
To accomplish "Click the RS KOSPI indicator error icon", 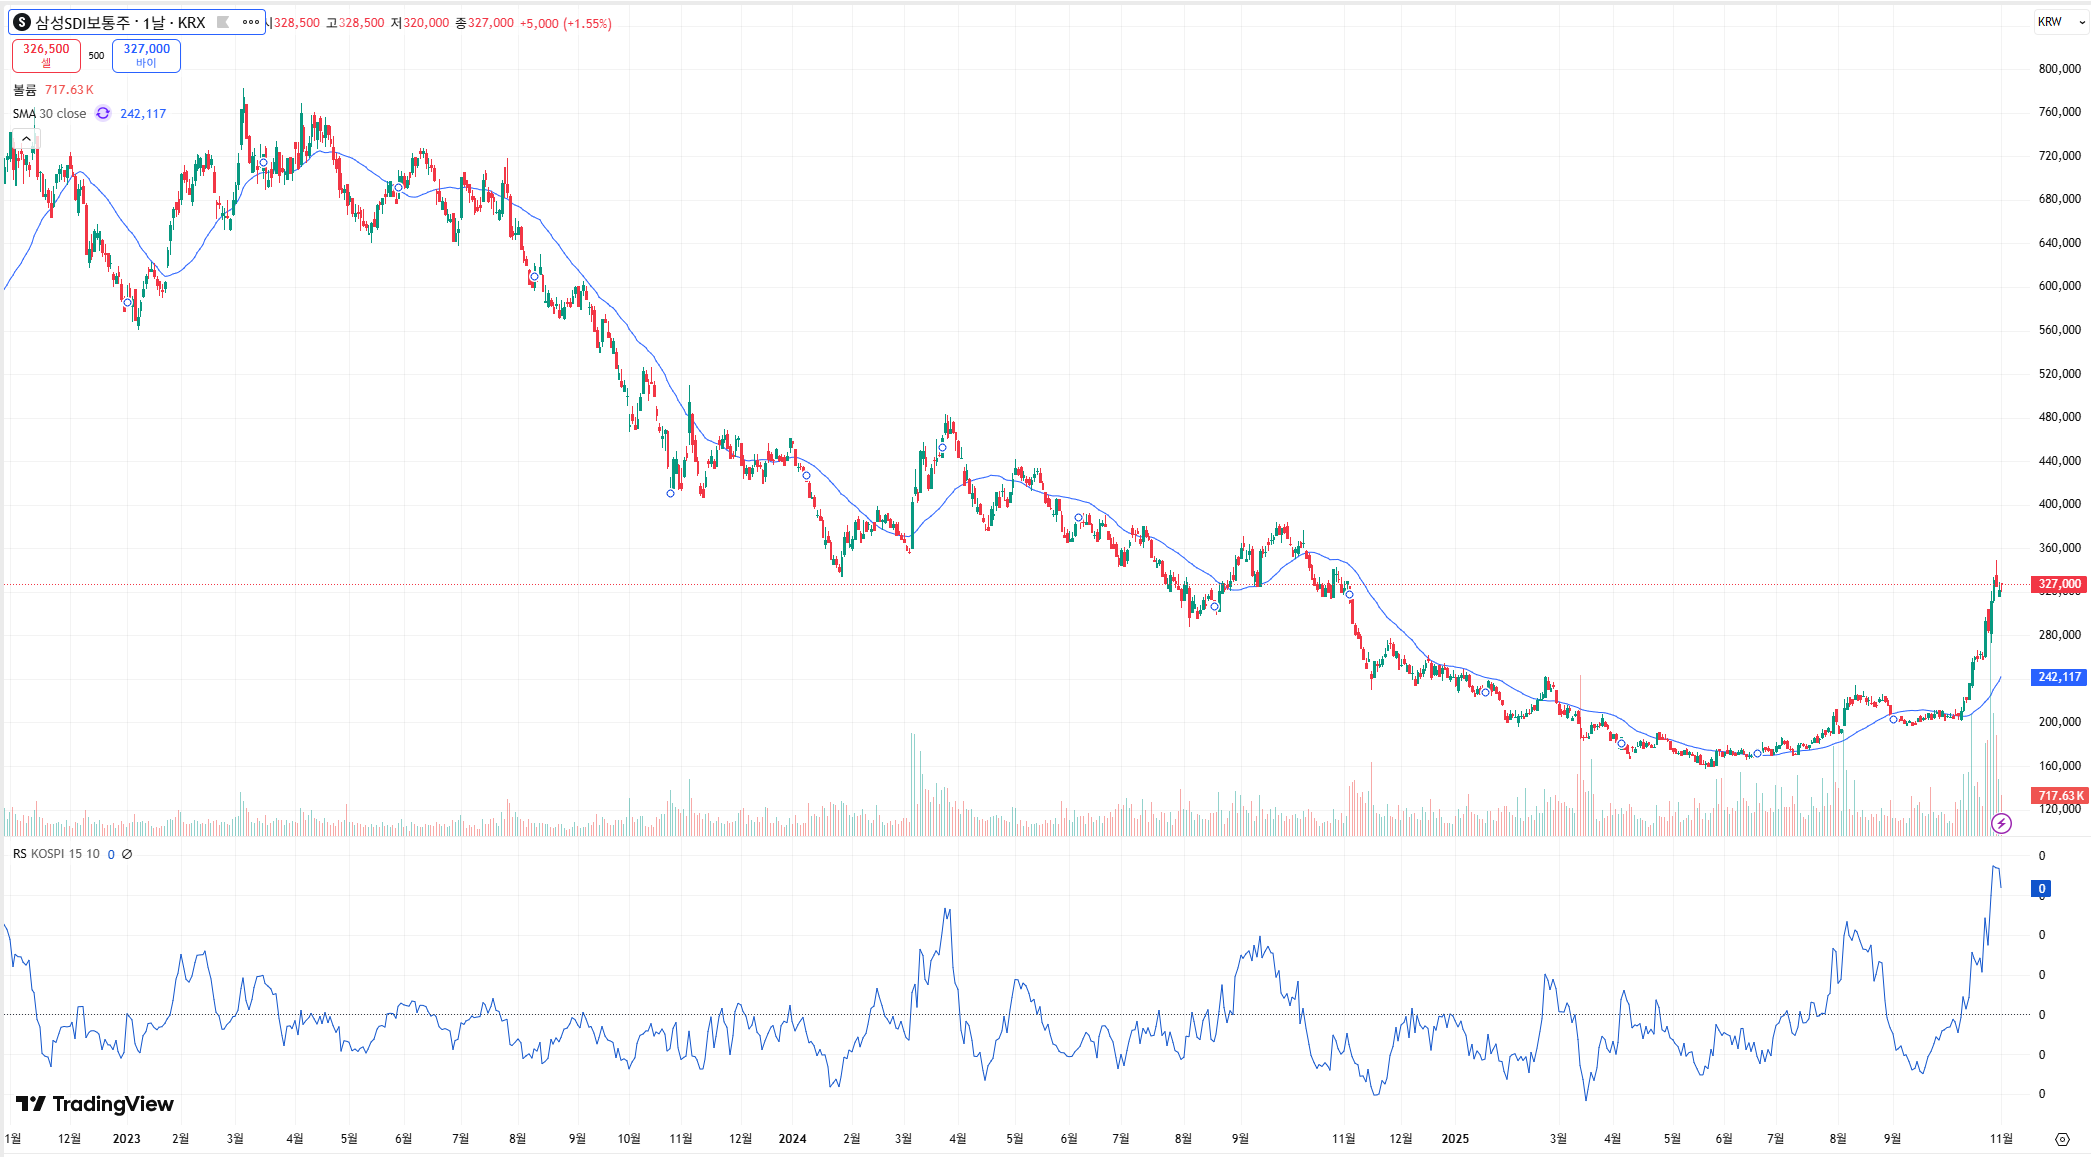I will click(x=127, y=854).
